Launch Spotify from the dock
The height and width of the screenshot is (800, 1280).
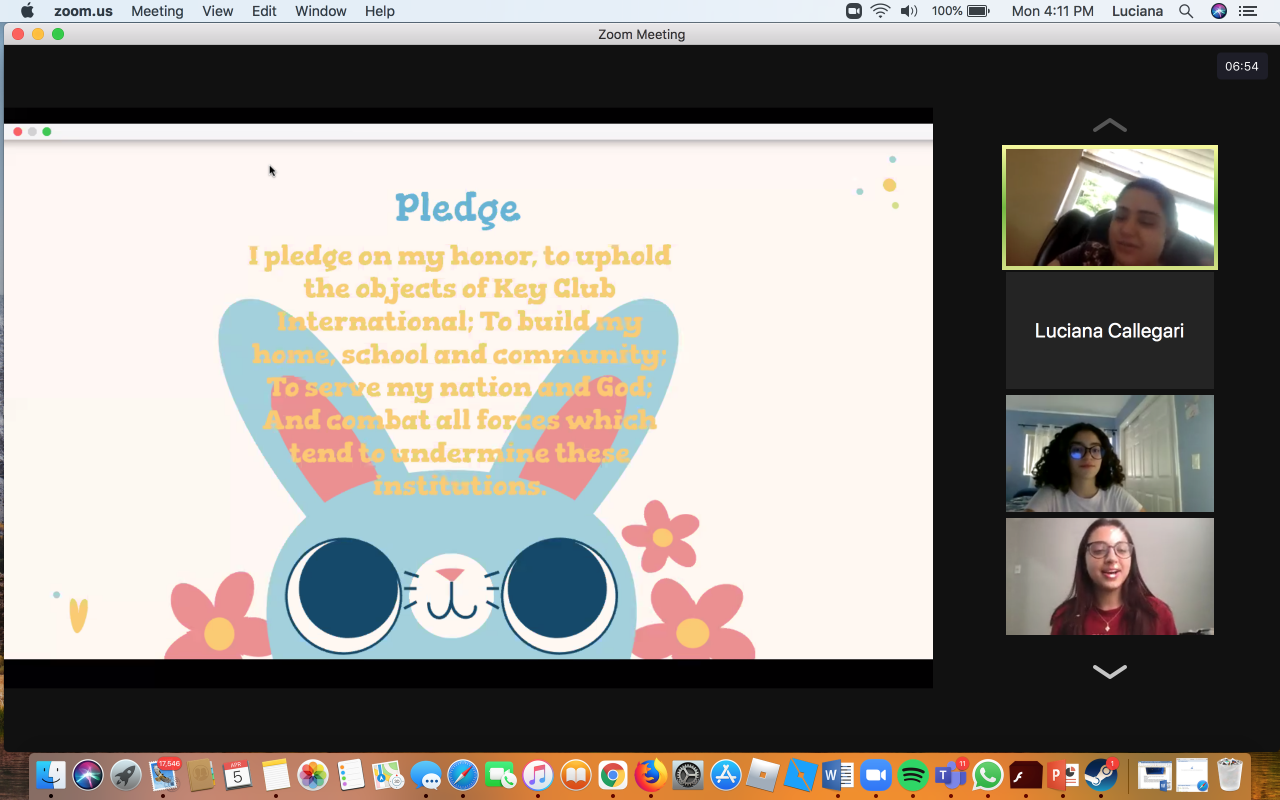click(x=913, y=775)
